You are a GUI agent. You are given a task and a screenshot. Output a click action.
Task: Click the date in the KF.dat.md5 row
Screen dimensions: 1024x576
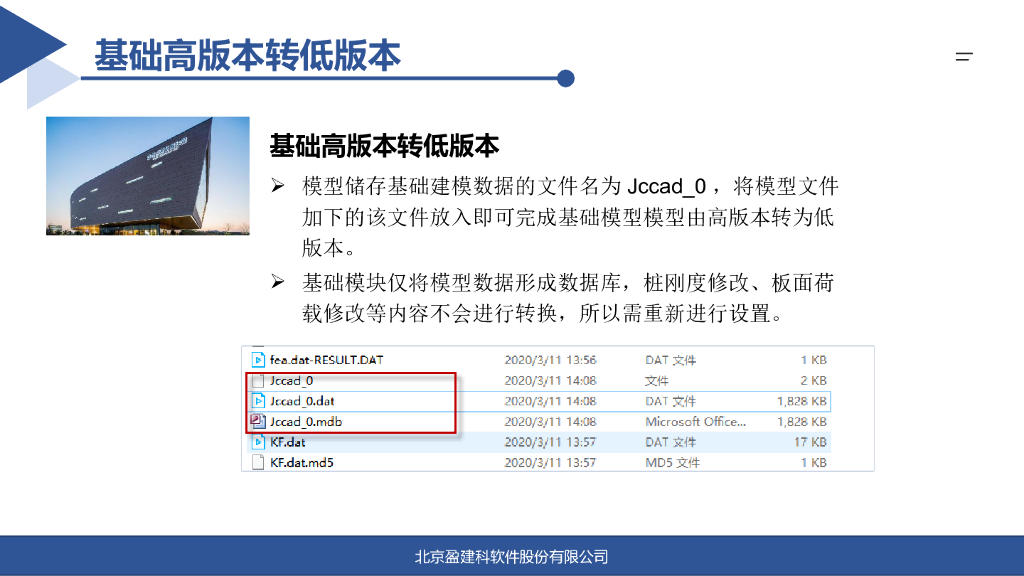click(550, 462)
